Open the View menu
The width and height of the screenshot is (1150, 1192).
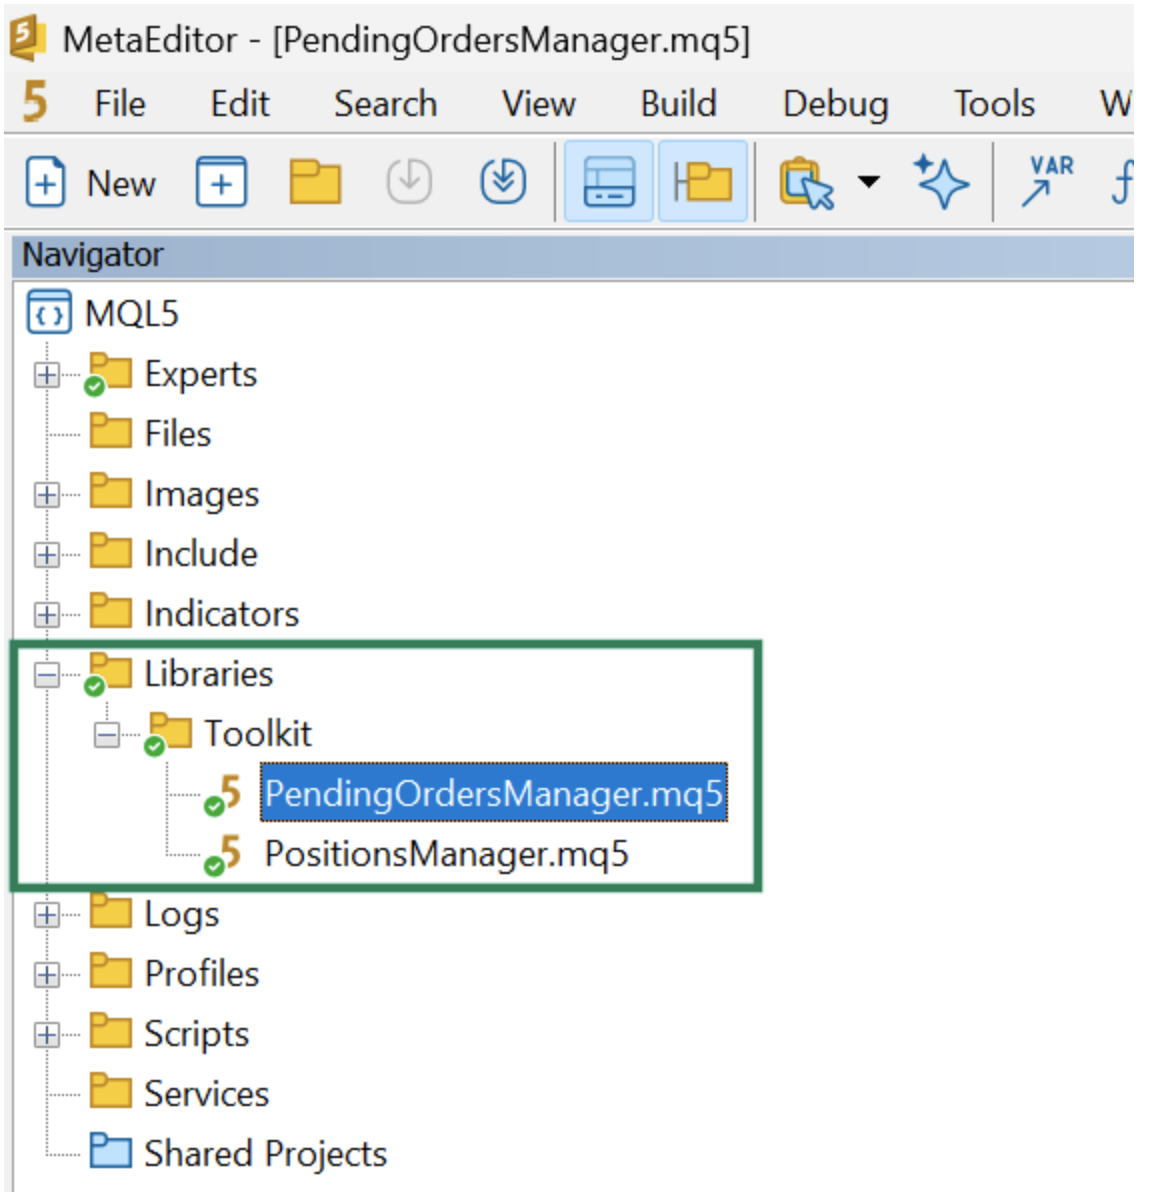(x=538, y=103)
